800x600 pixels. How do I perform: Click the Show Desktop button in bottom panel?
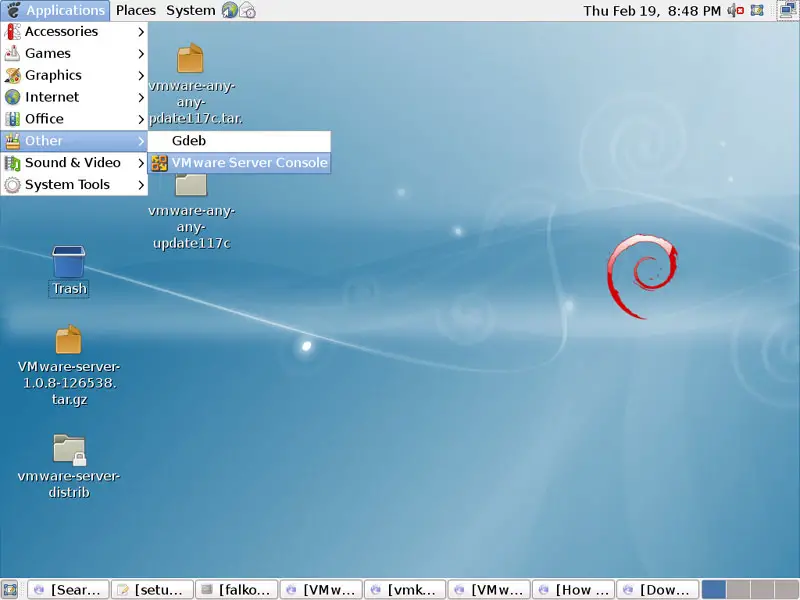10,589
